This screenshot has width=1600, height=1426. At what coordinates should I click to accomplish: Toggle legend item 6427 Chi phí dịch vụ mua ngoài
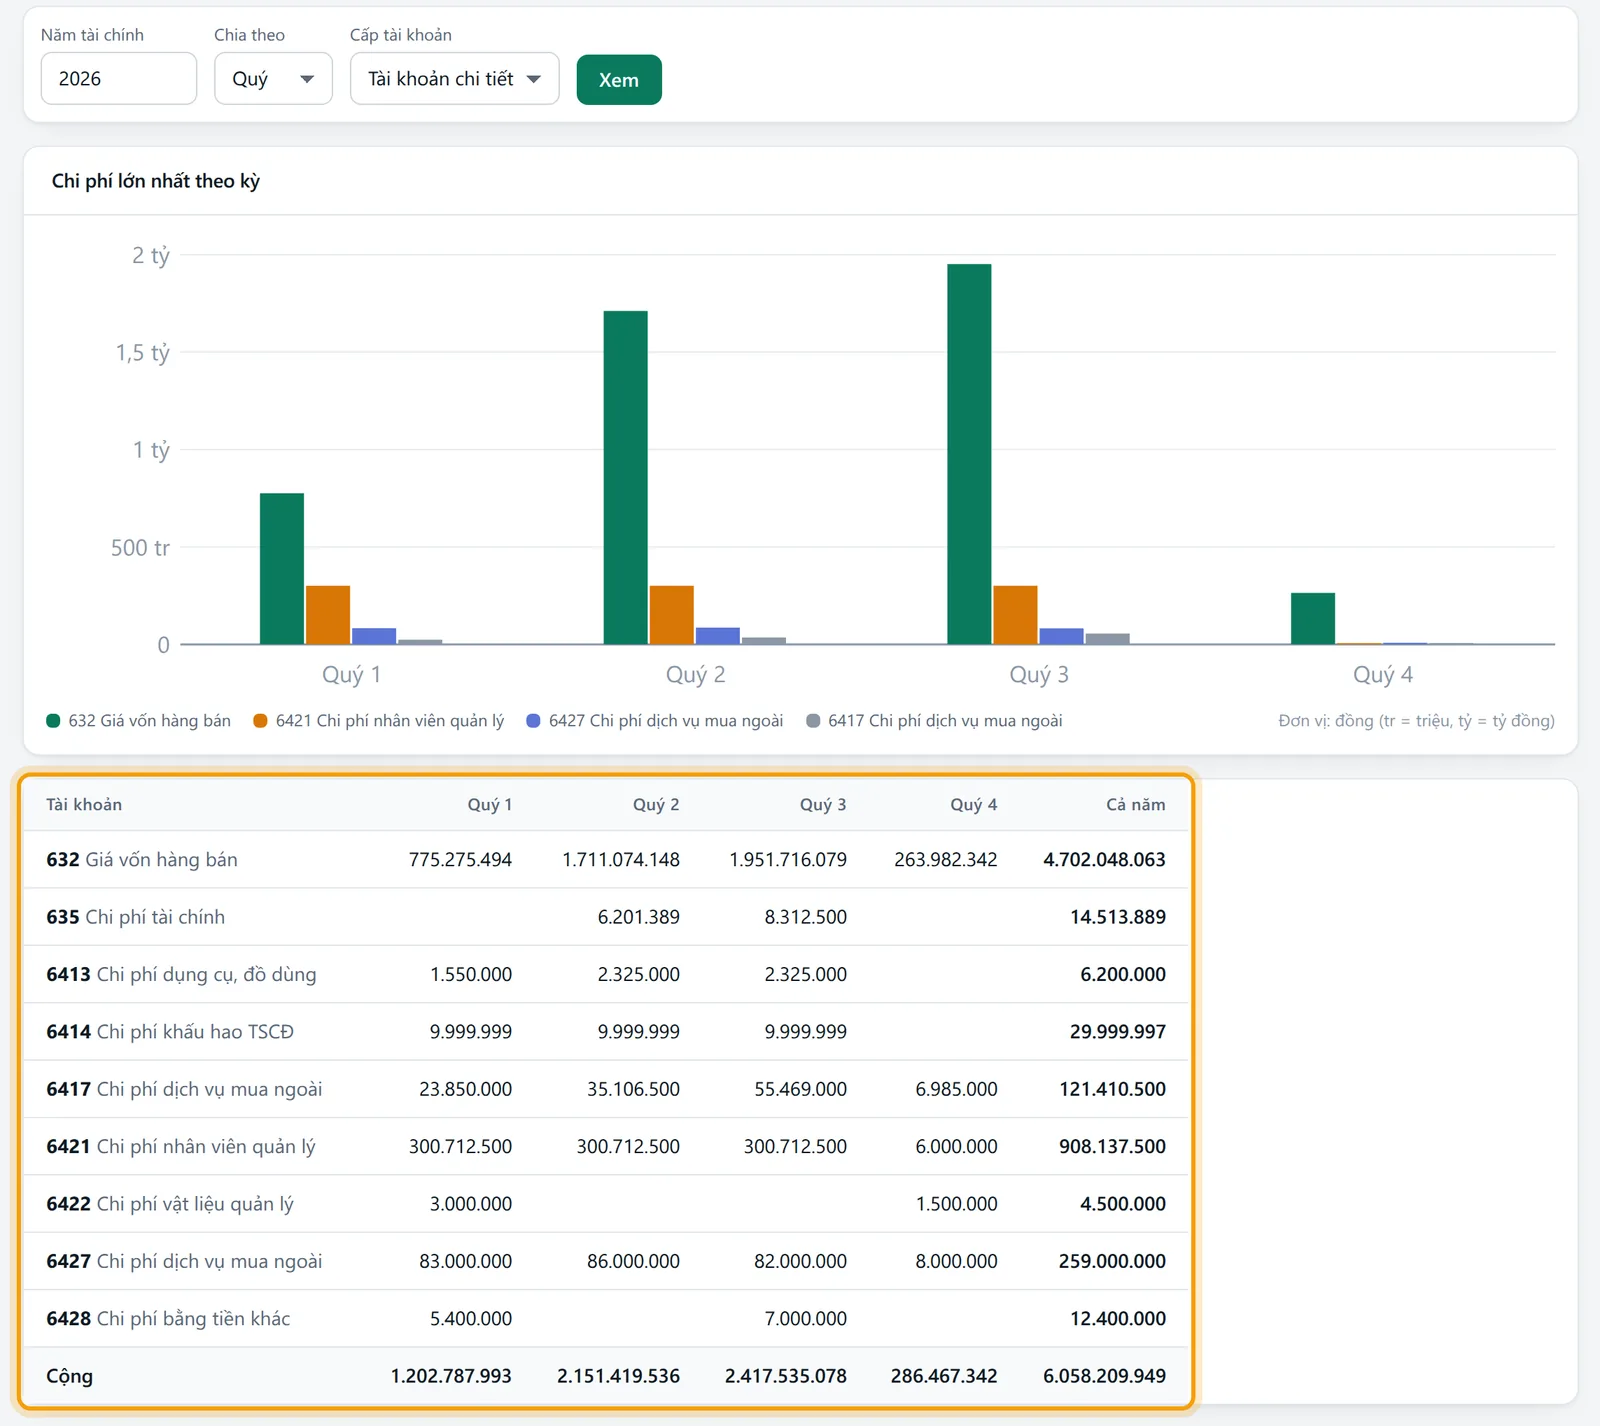[x=655, y=721]
